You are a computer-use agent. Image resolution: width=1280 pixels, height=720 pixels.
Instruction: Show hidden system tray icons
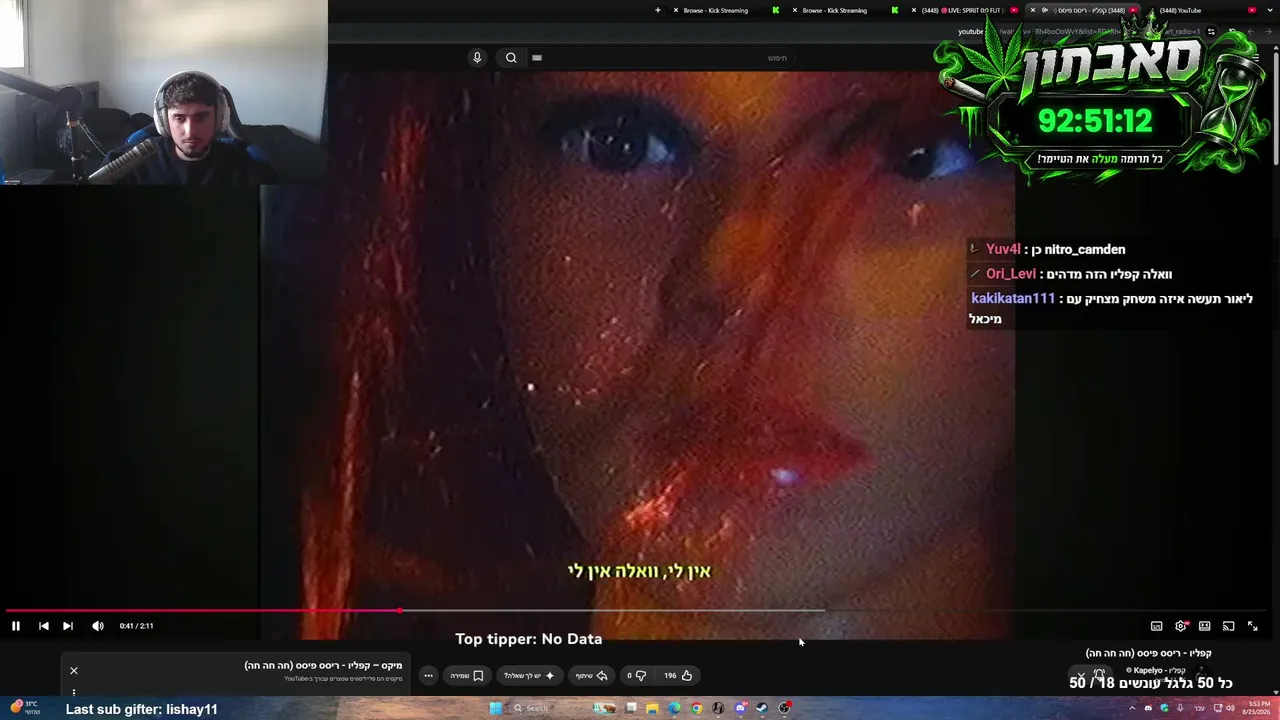[1132, 708]
